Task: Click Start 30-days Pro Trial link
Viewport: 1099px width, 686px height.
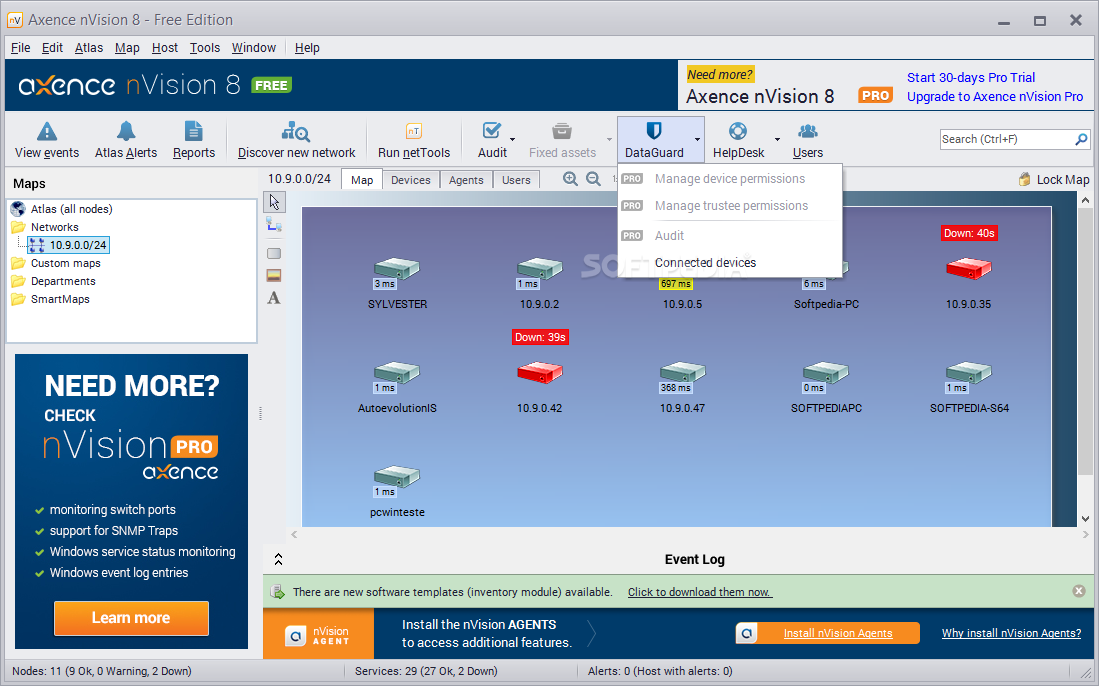Action: 971,77
